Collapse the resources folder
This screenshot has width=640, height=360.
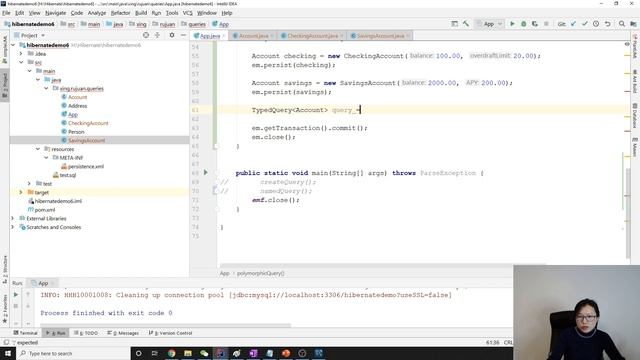[38, 149]
